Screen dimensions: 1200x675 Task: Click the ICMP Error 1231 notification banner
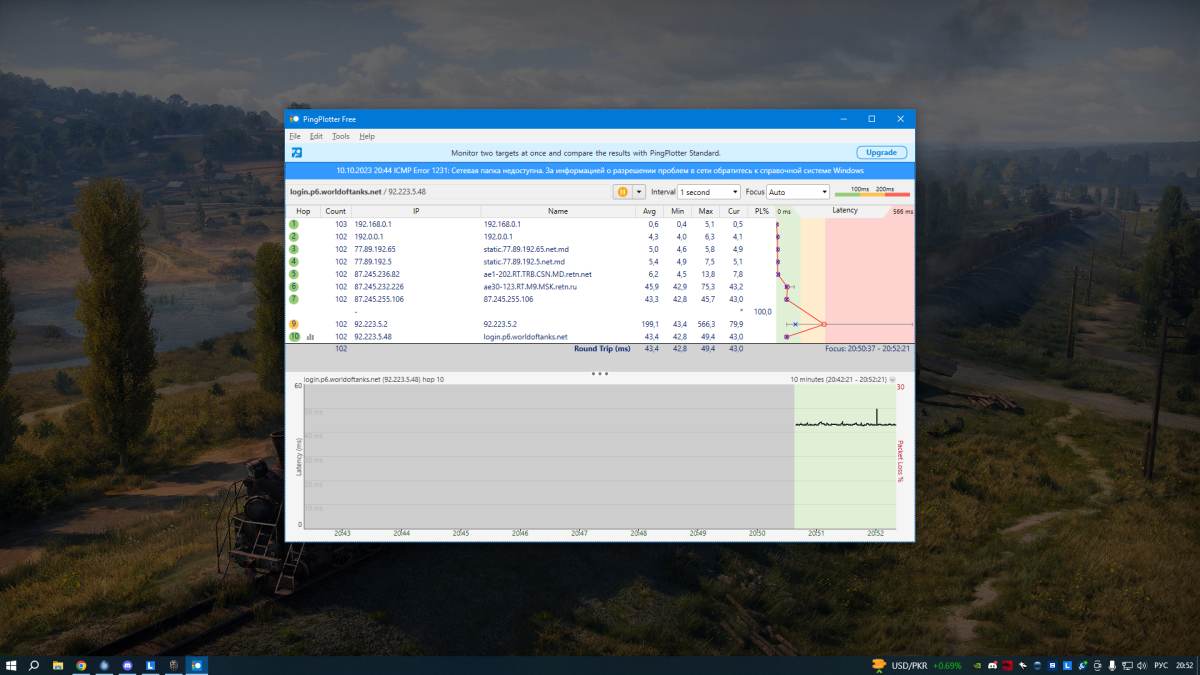pyautogui.click(x=600, y=171)
